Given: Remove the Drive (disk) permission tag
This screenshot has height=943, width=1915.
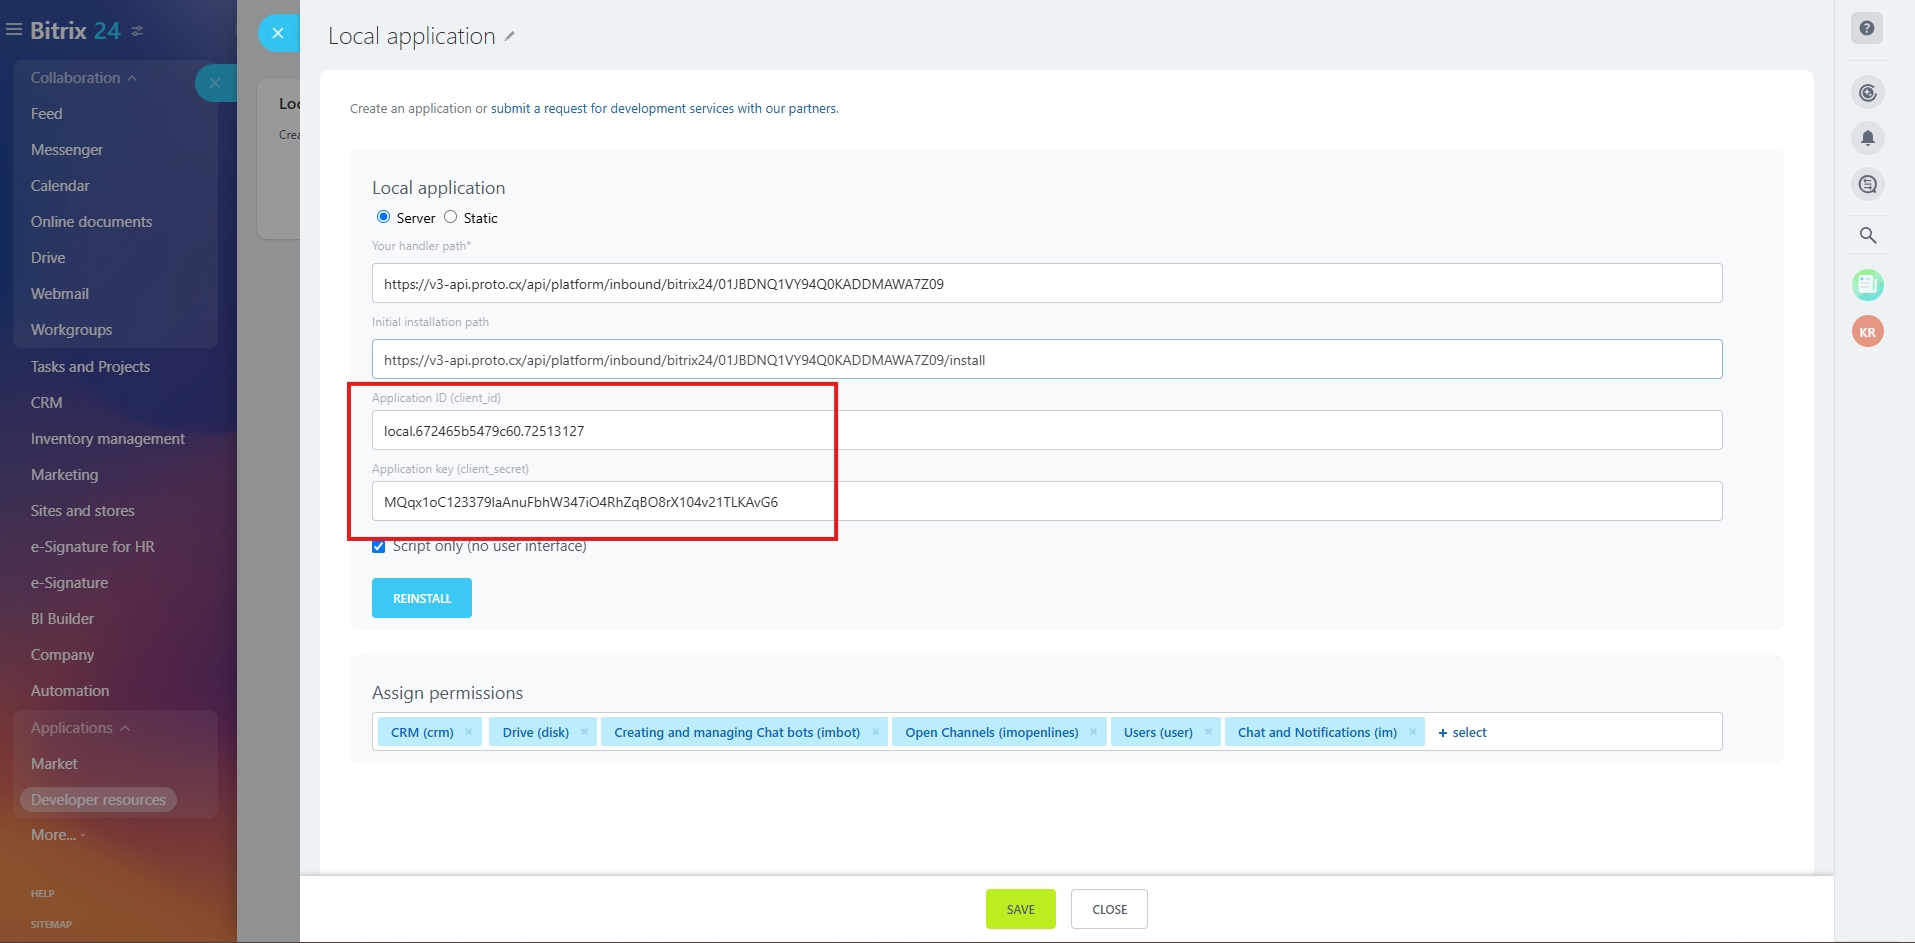Looking at the screenshot, I should pyautogui.click(x=584, y=732).
